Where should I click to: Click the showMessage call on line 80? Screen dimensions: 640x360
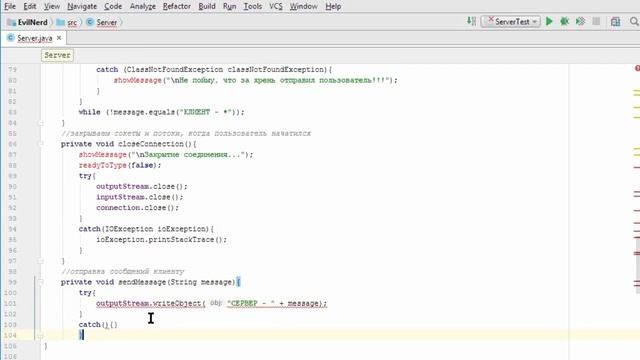click(x=256, y=80)
